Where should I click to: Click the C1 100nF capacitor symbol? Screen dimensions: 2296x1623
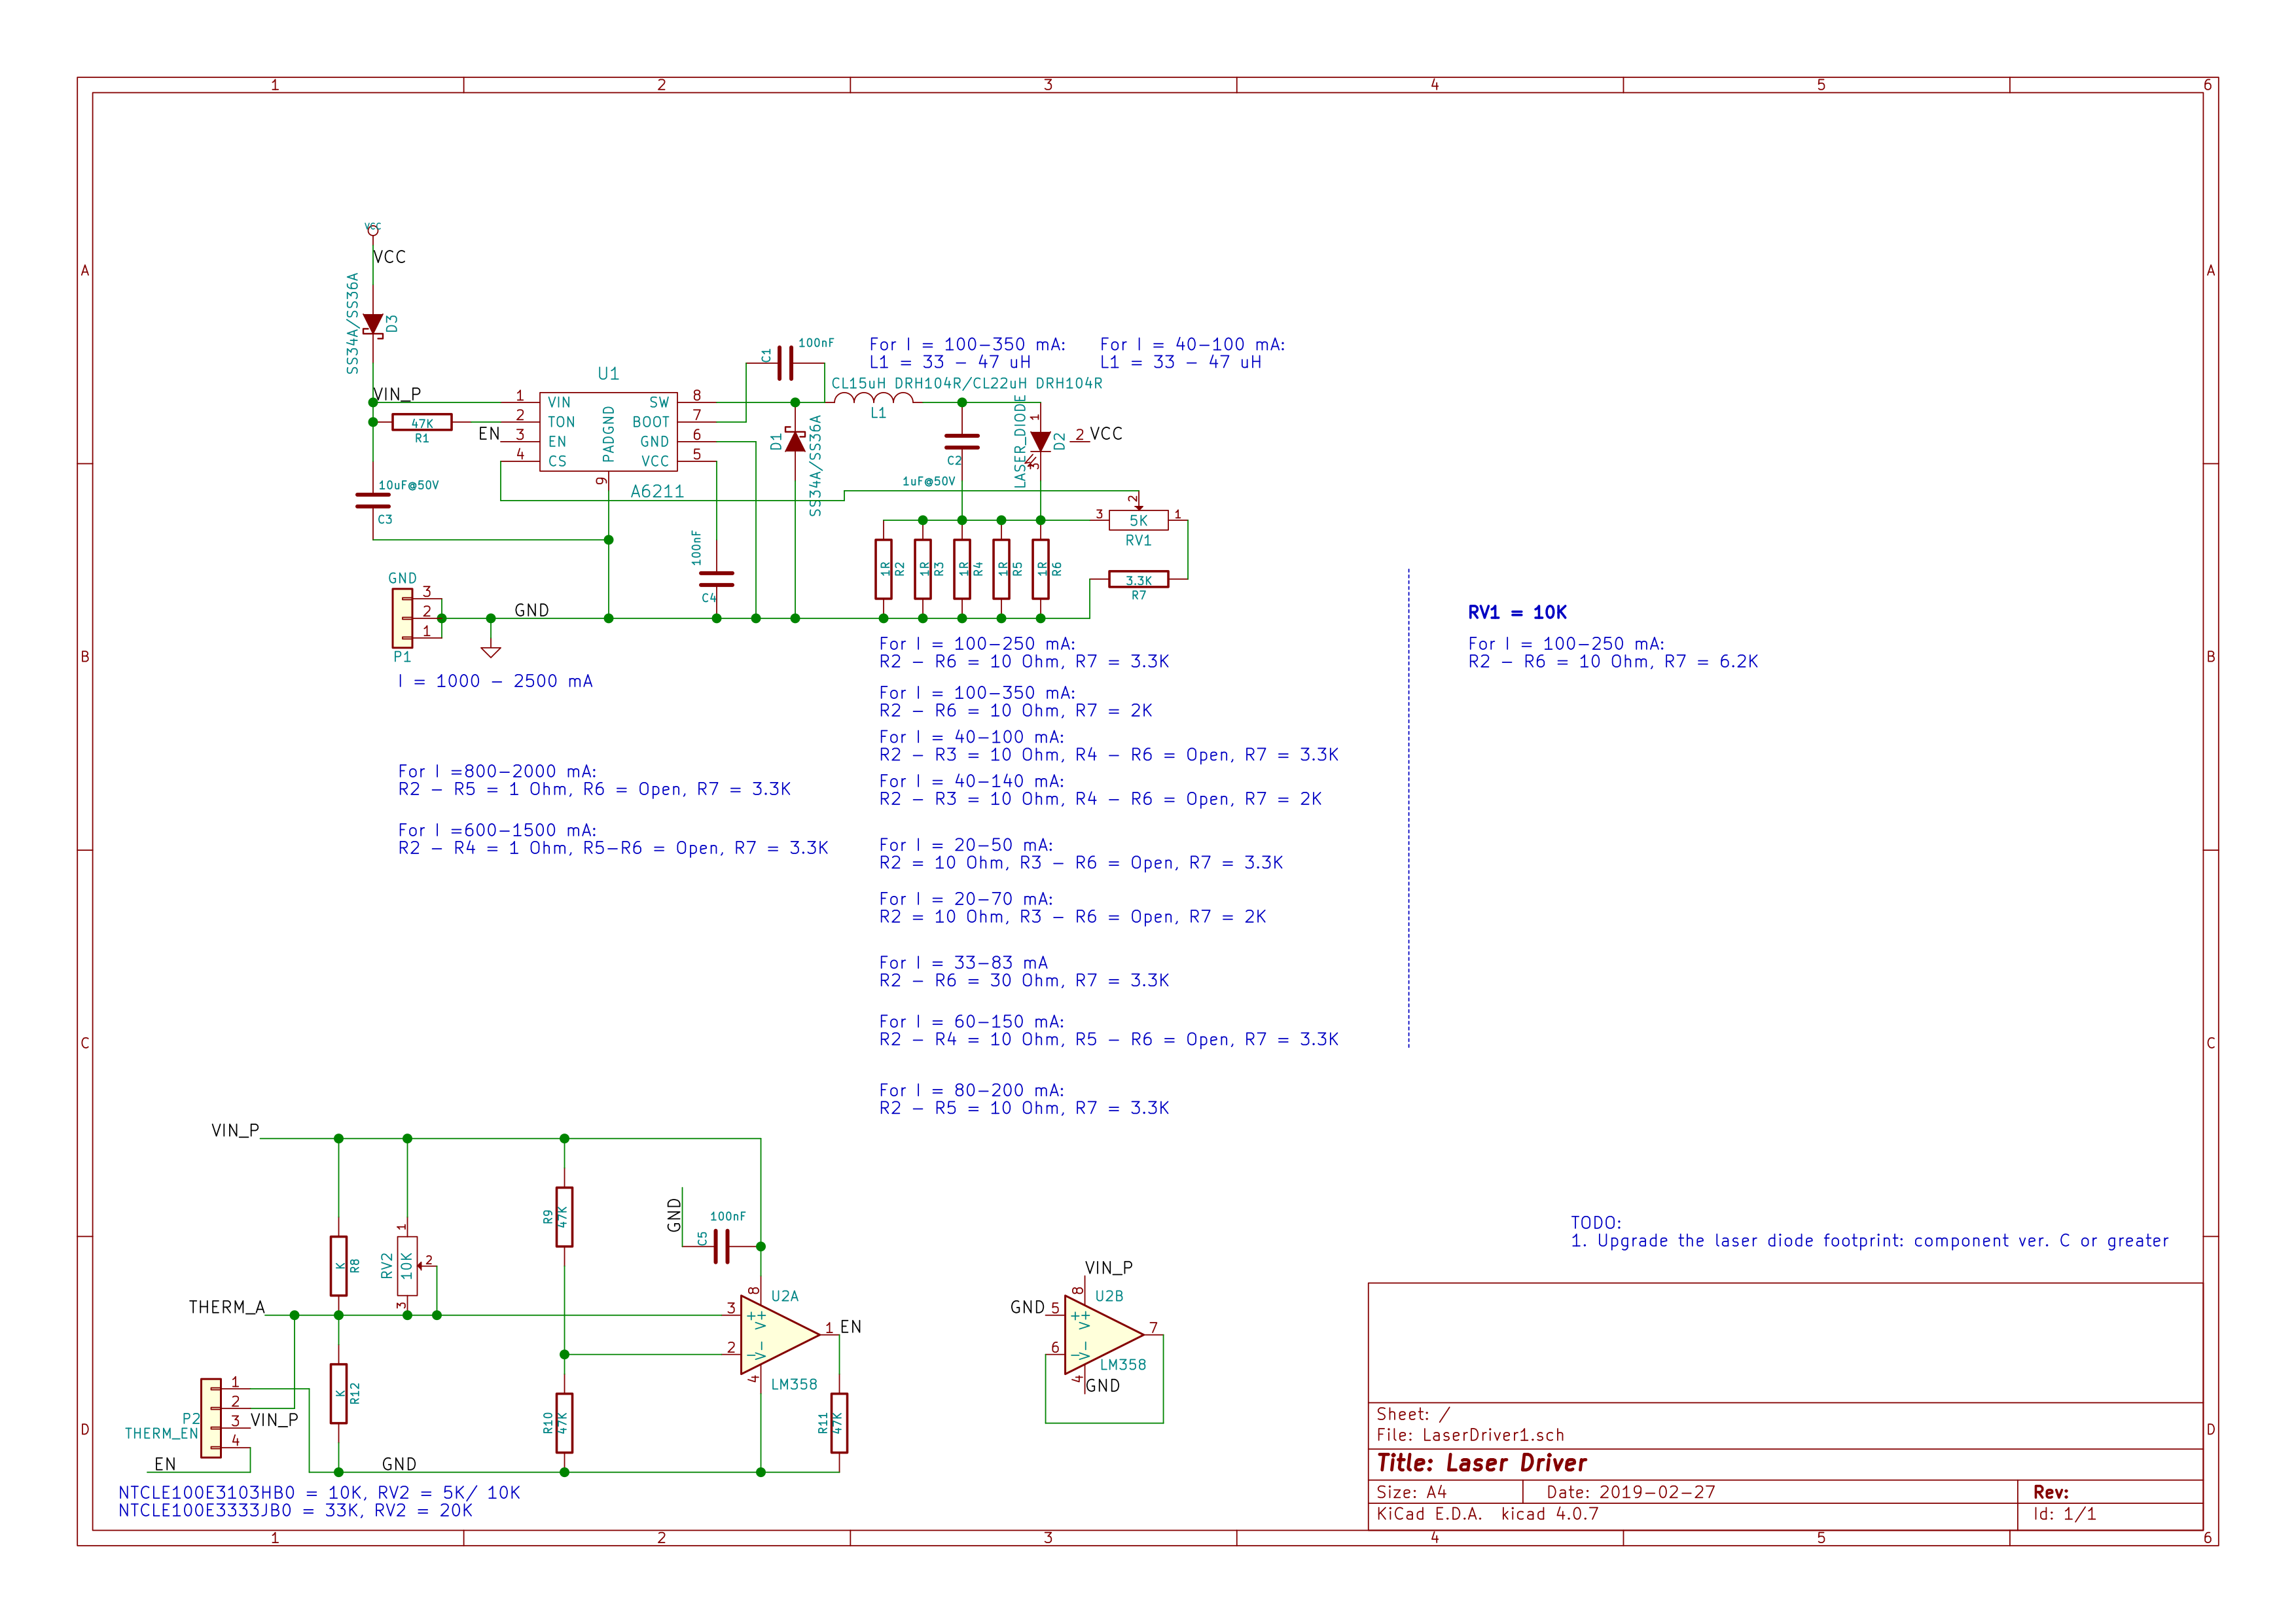click(785, 363)
